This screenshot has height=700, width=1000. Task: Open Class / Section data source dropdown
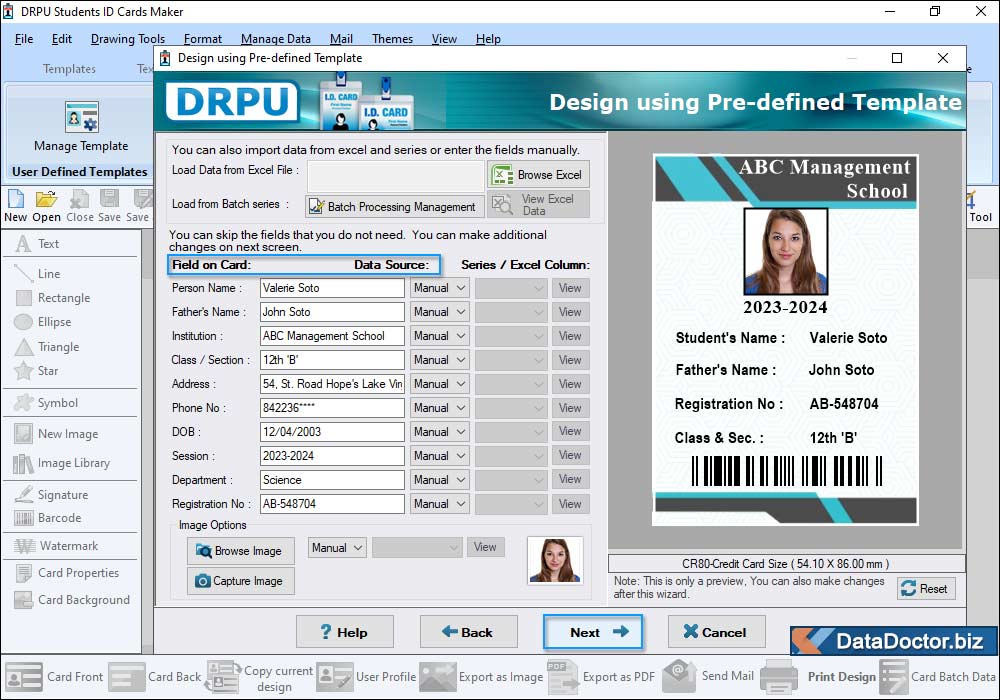pos(439,360)
